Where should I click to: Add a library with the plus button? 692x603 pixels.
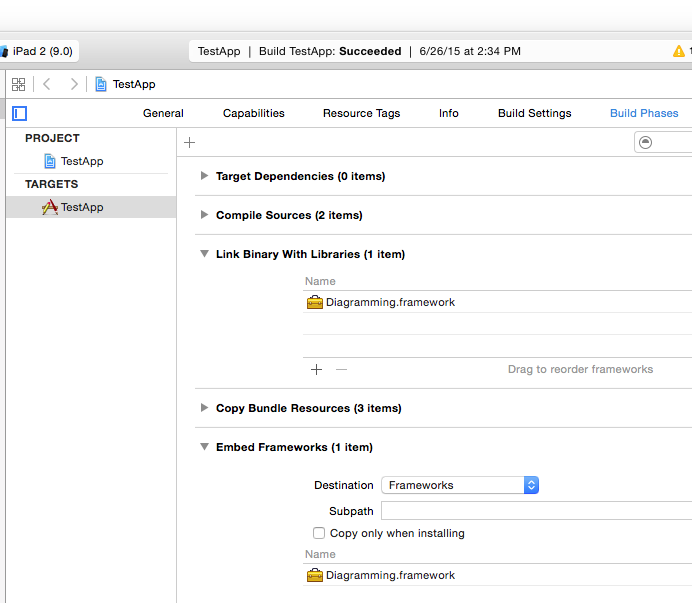pyautogui.click(x=317, y=369)
